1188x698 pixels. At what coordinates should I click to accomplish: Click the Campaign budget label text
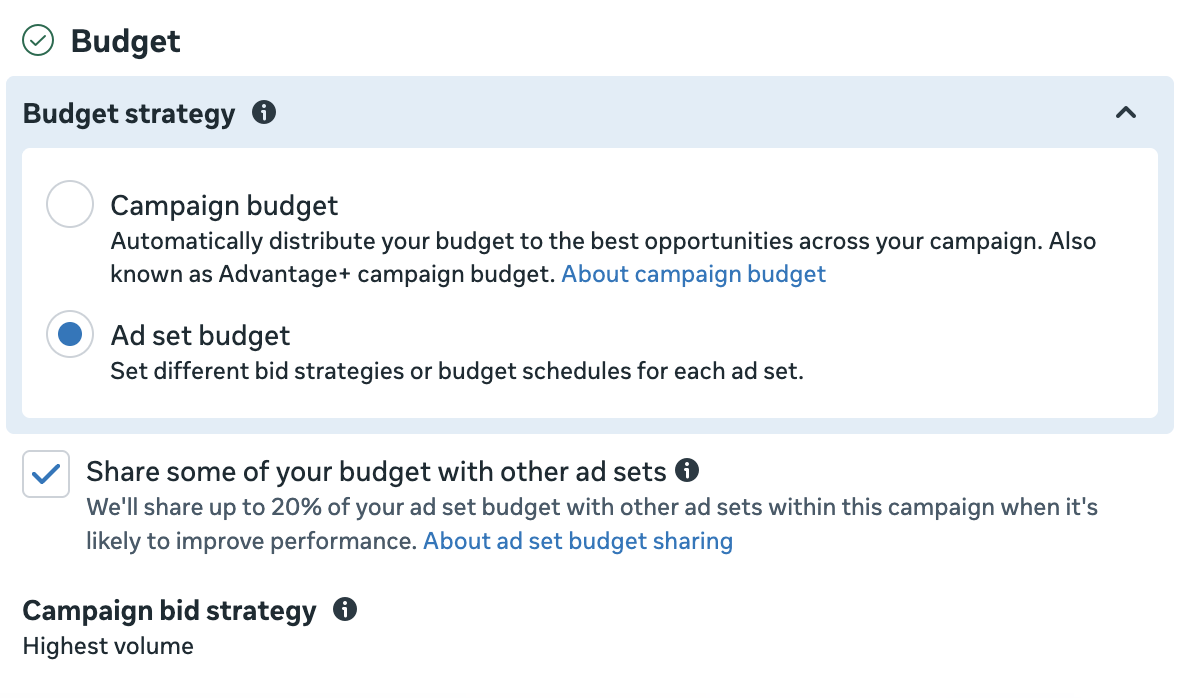click(x=224, y=205)
